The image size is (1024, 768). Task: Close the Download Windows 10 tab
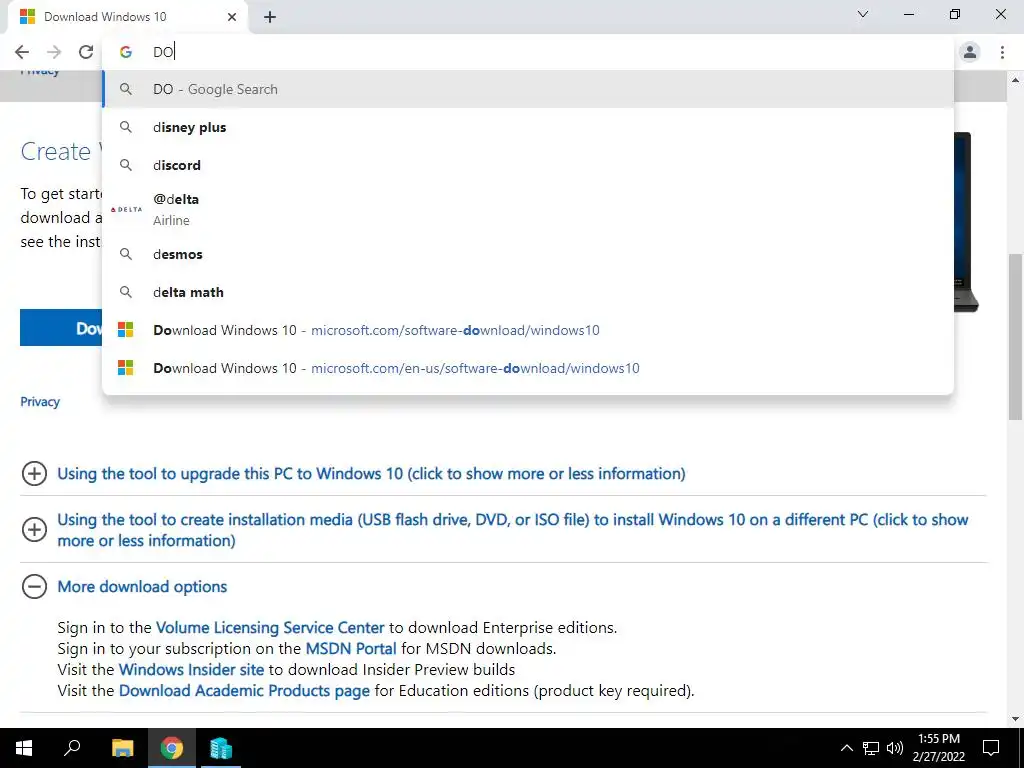pyautogui.click(x=232, y=17)
